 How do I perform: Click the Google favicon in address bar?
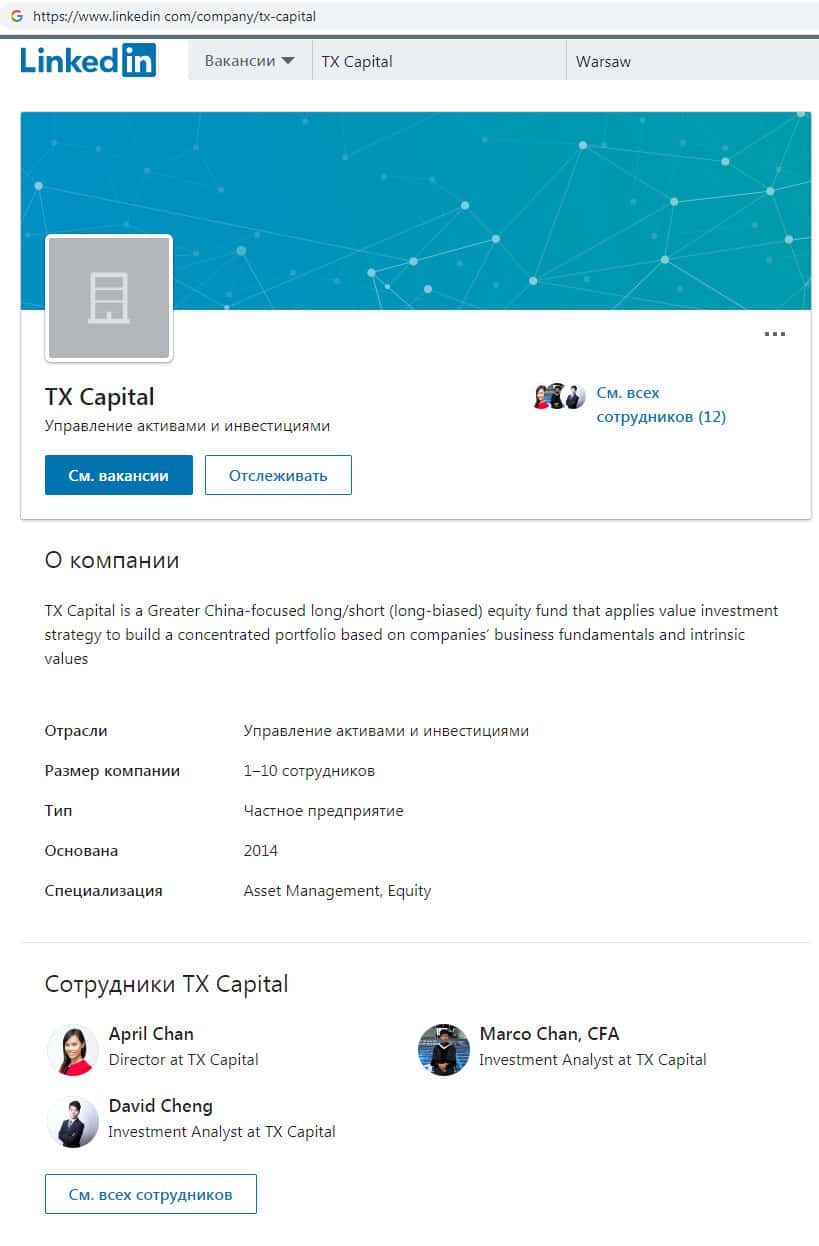pos(16,17)
